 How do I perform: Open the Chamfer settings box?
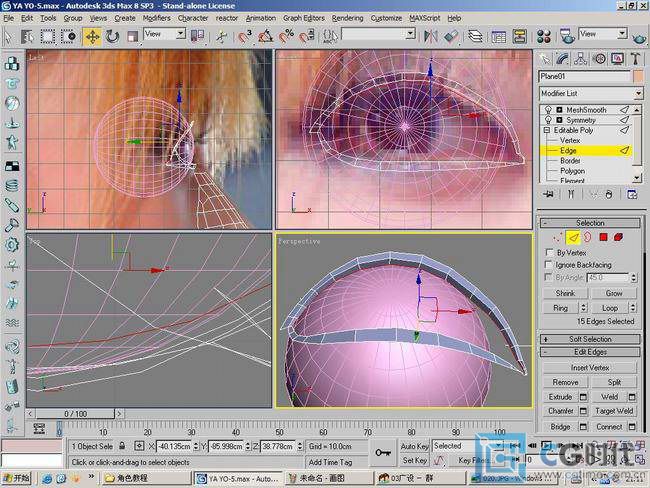click(583, 411)
